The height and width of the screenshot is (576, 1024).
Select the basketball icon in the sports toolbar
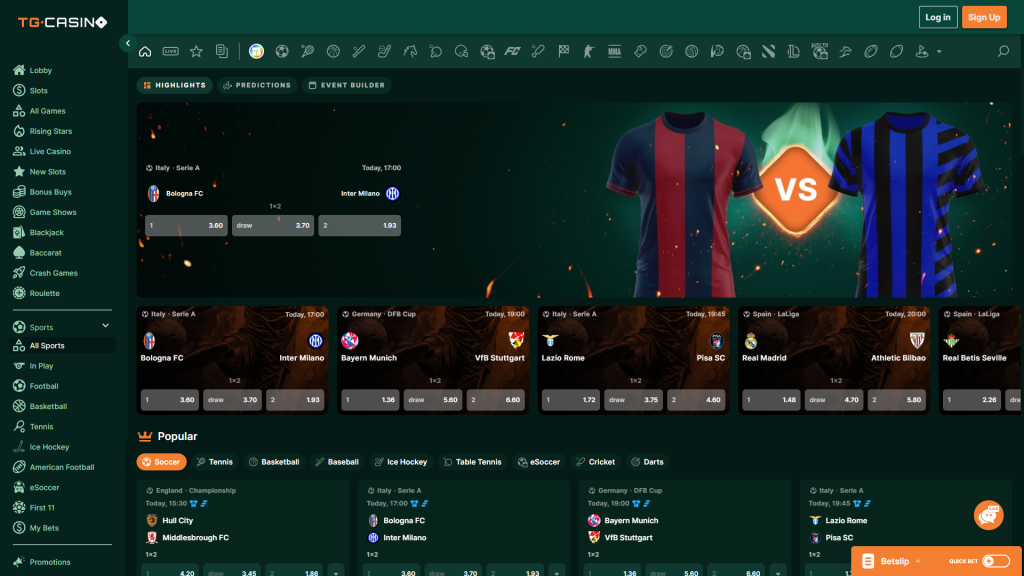(333, 52)
